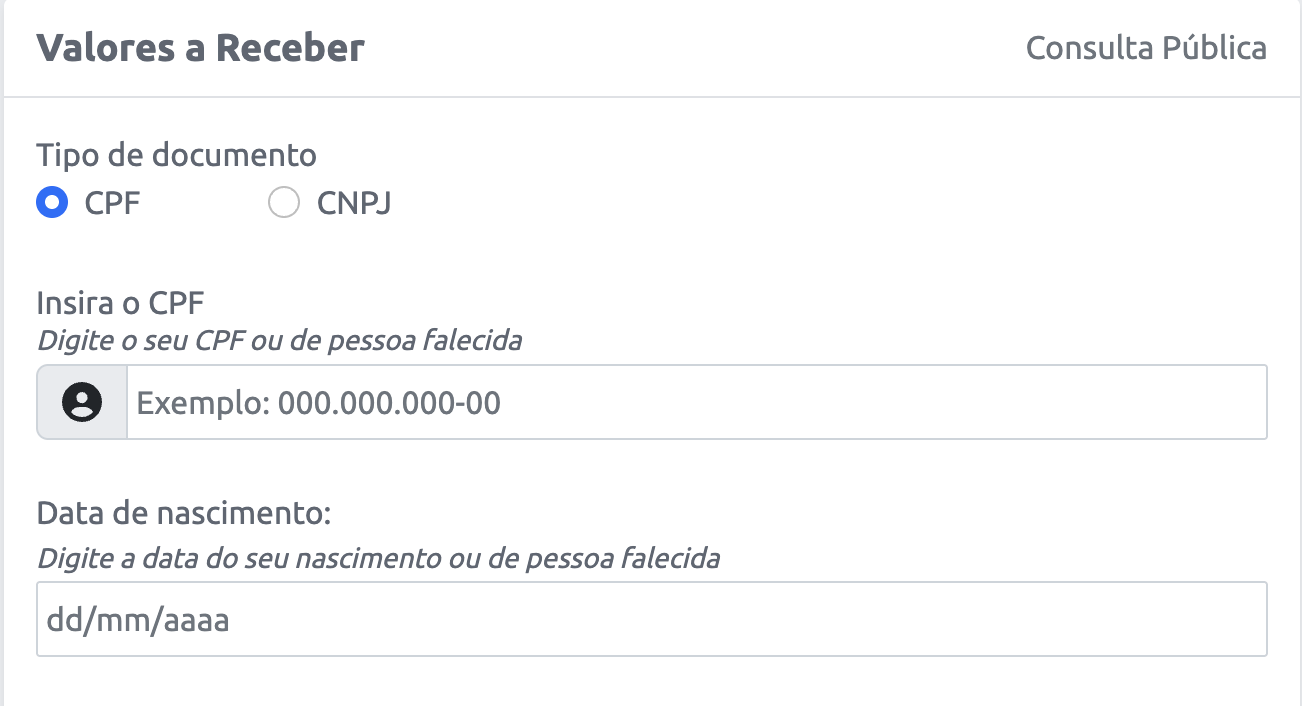Click the birth date helper text
Screen dimensions: 1302x706
(x=378, y=559)
